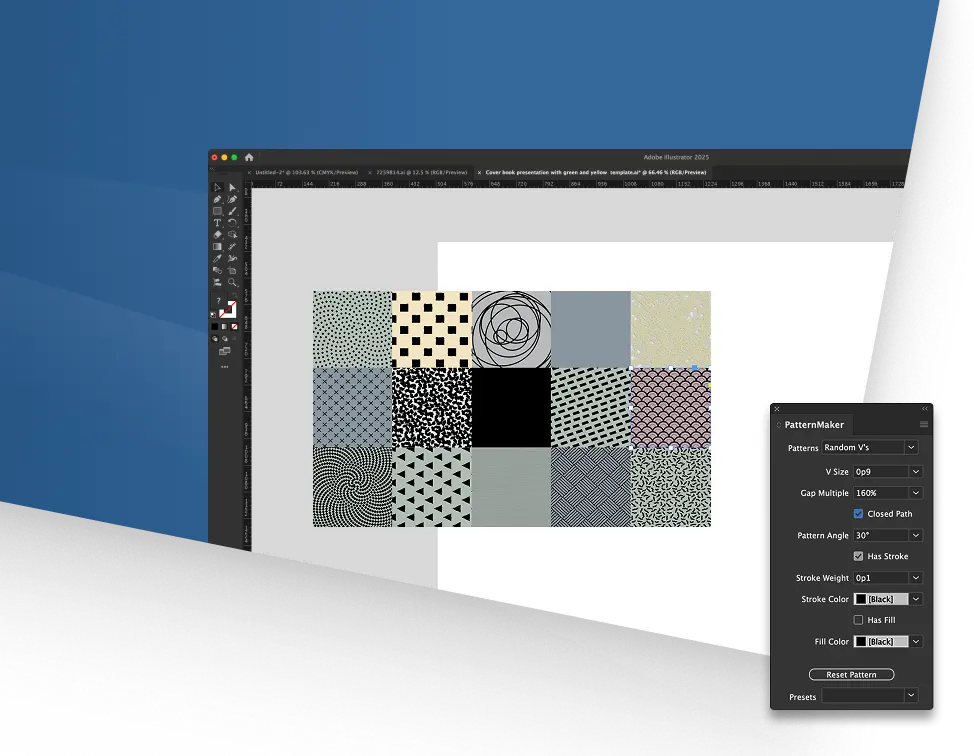Switch to the 7259814.ai document tab
974x756 pixels.
pyautogui.click(x=421, y=172)
